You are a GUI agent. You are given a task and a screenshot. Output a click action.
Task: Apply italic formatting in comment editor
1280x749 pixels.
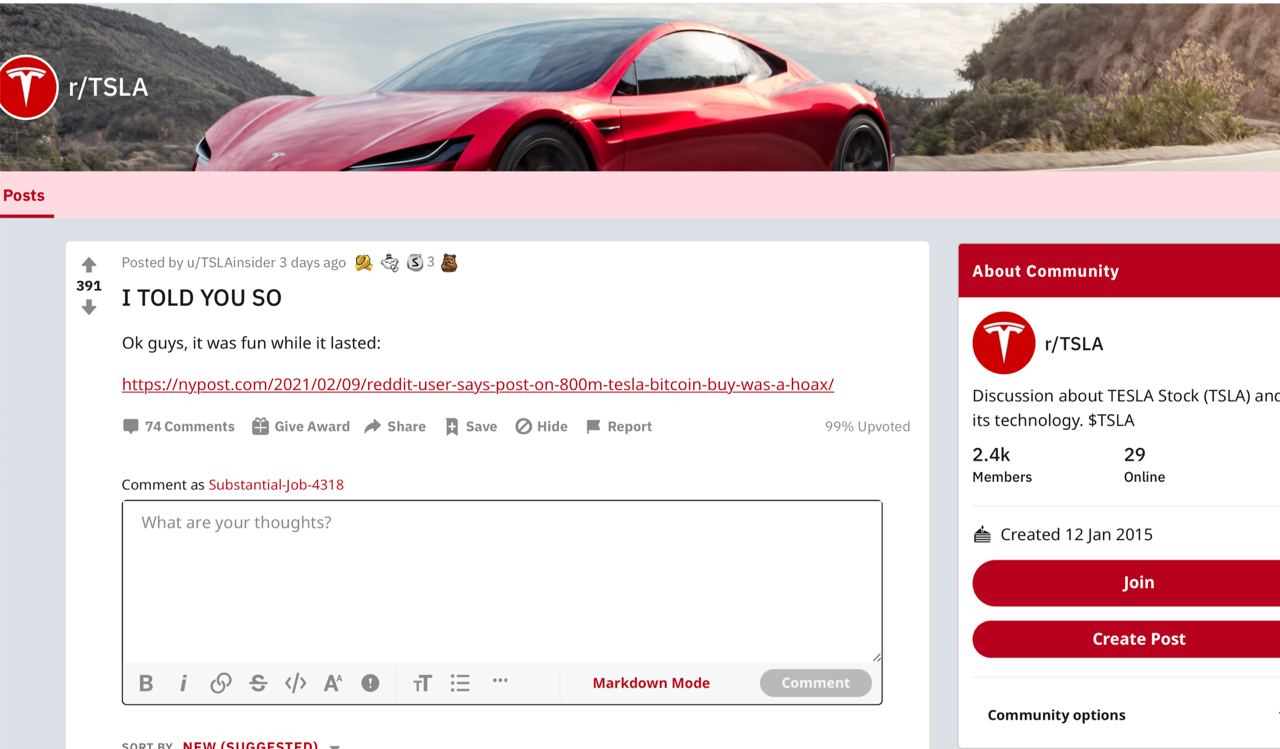[183, 683]
